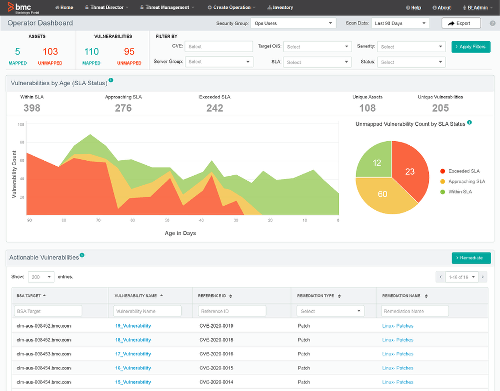The height and width of the screenshot is (391, 500).
Task: Open the Create Operation menu
Action: click(x=231, y=7)
